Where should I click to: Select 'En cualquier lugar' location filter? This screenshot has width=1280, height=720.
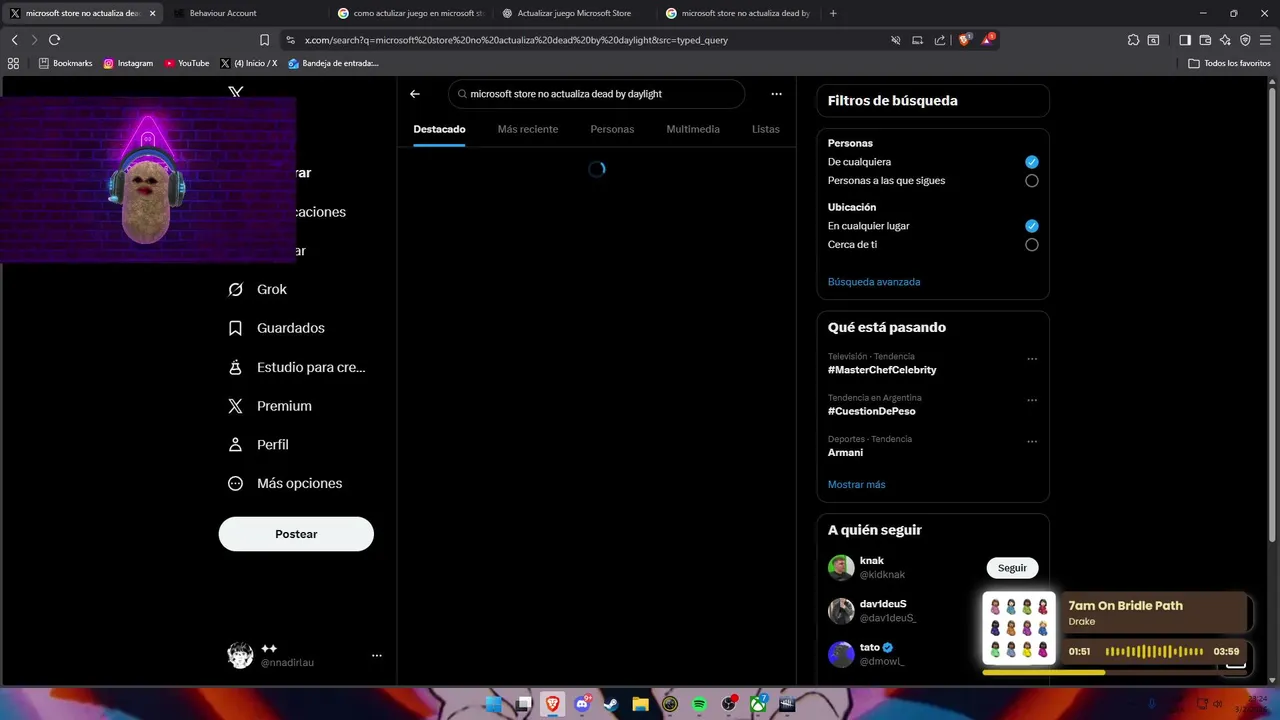(1031, 226)
